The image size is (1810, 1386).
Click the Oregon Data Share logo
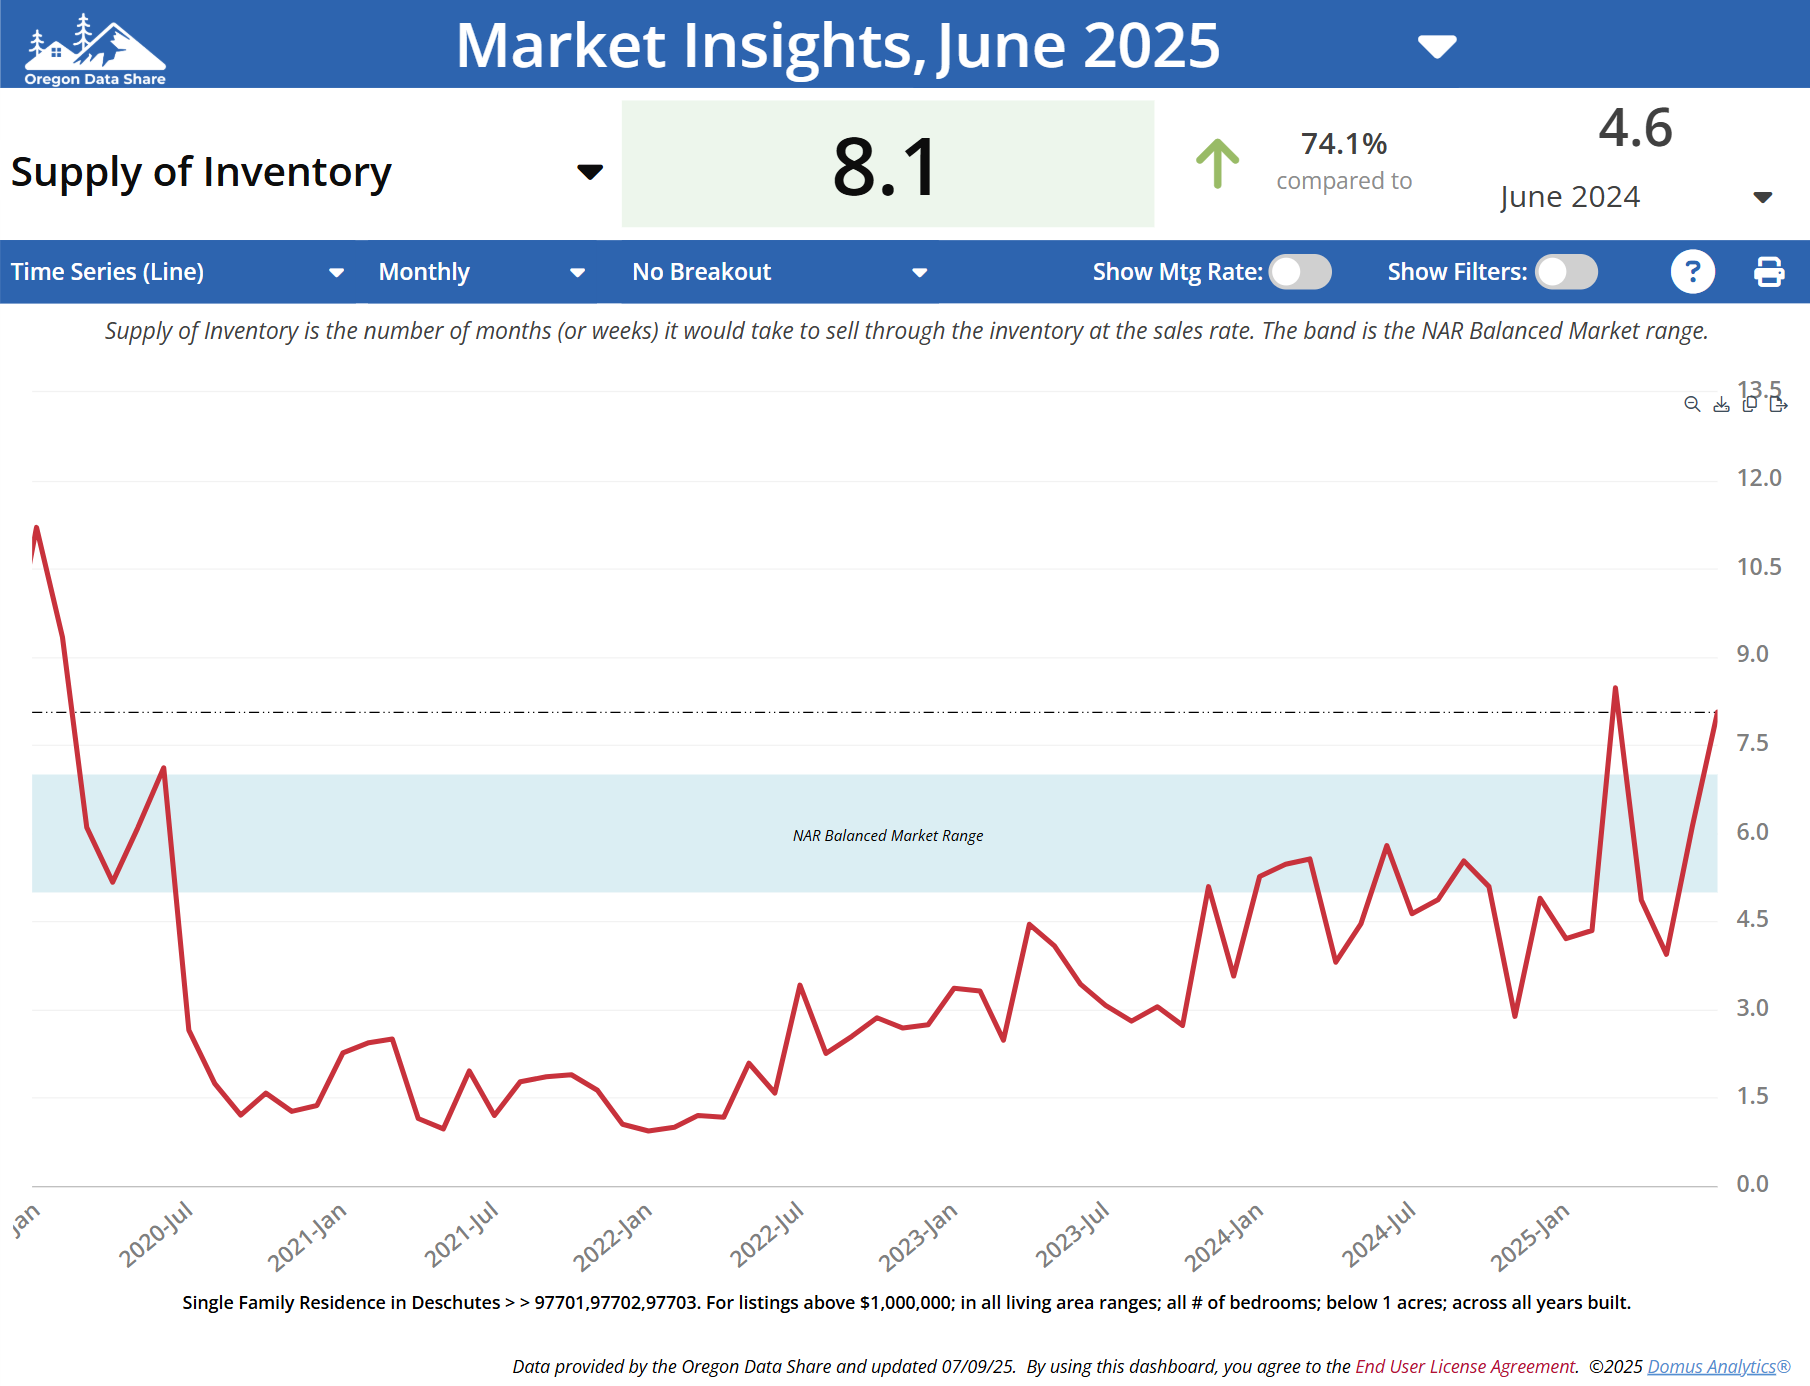95,48
